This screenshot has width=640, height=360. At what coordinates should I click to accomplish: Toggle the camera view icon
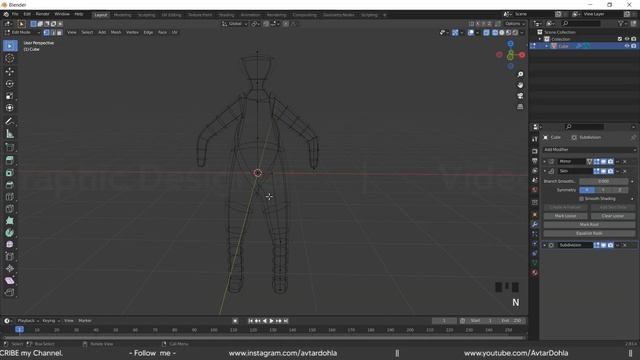520,96
